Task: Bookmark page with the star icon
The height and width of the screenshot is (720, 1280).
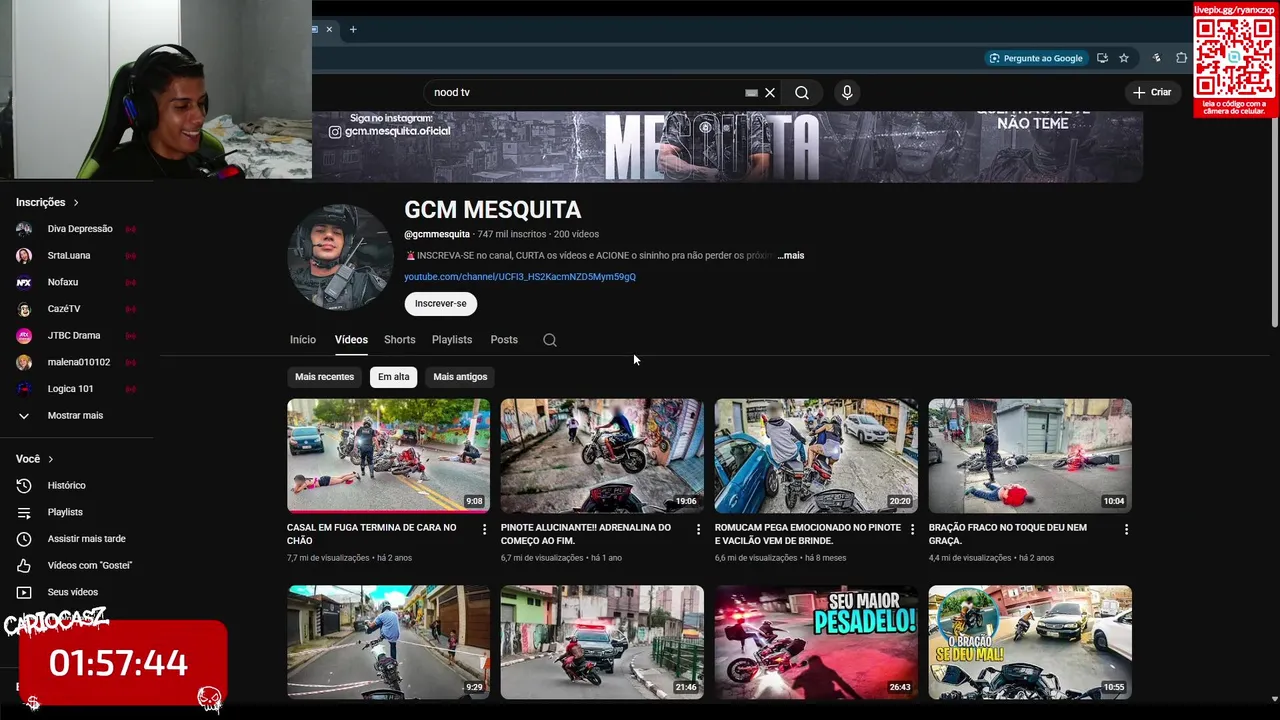Action: pos(1124,58)
